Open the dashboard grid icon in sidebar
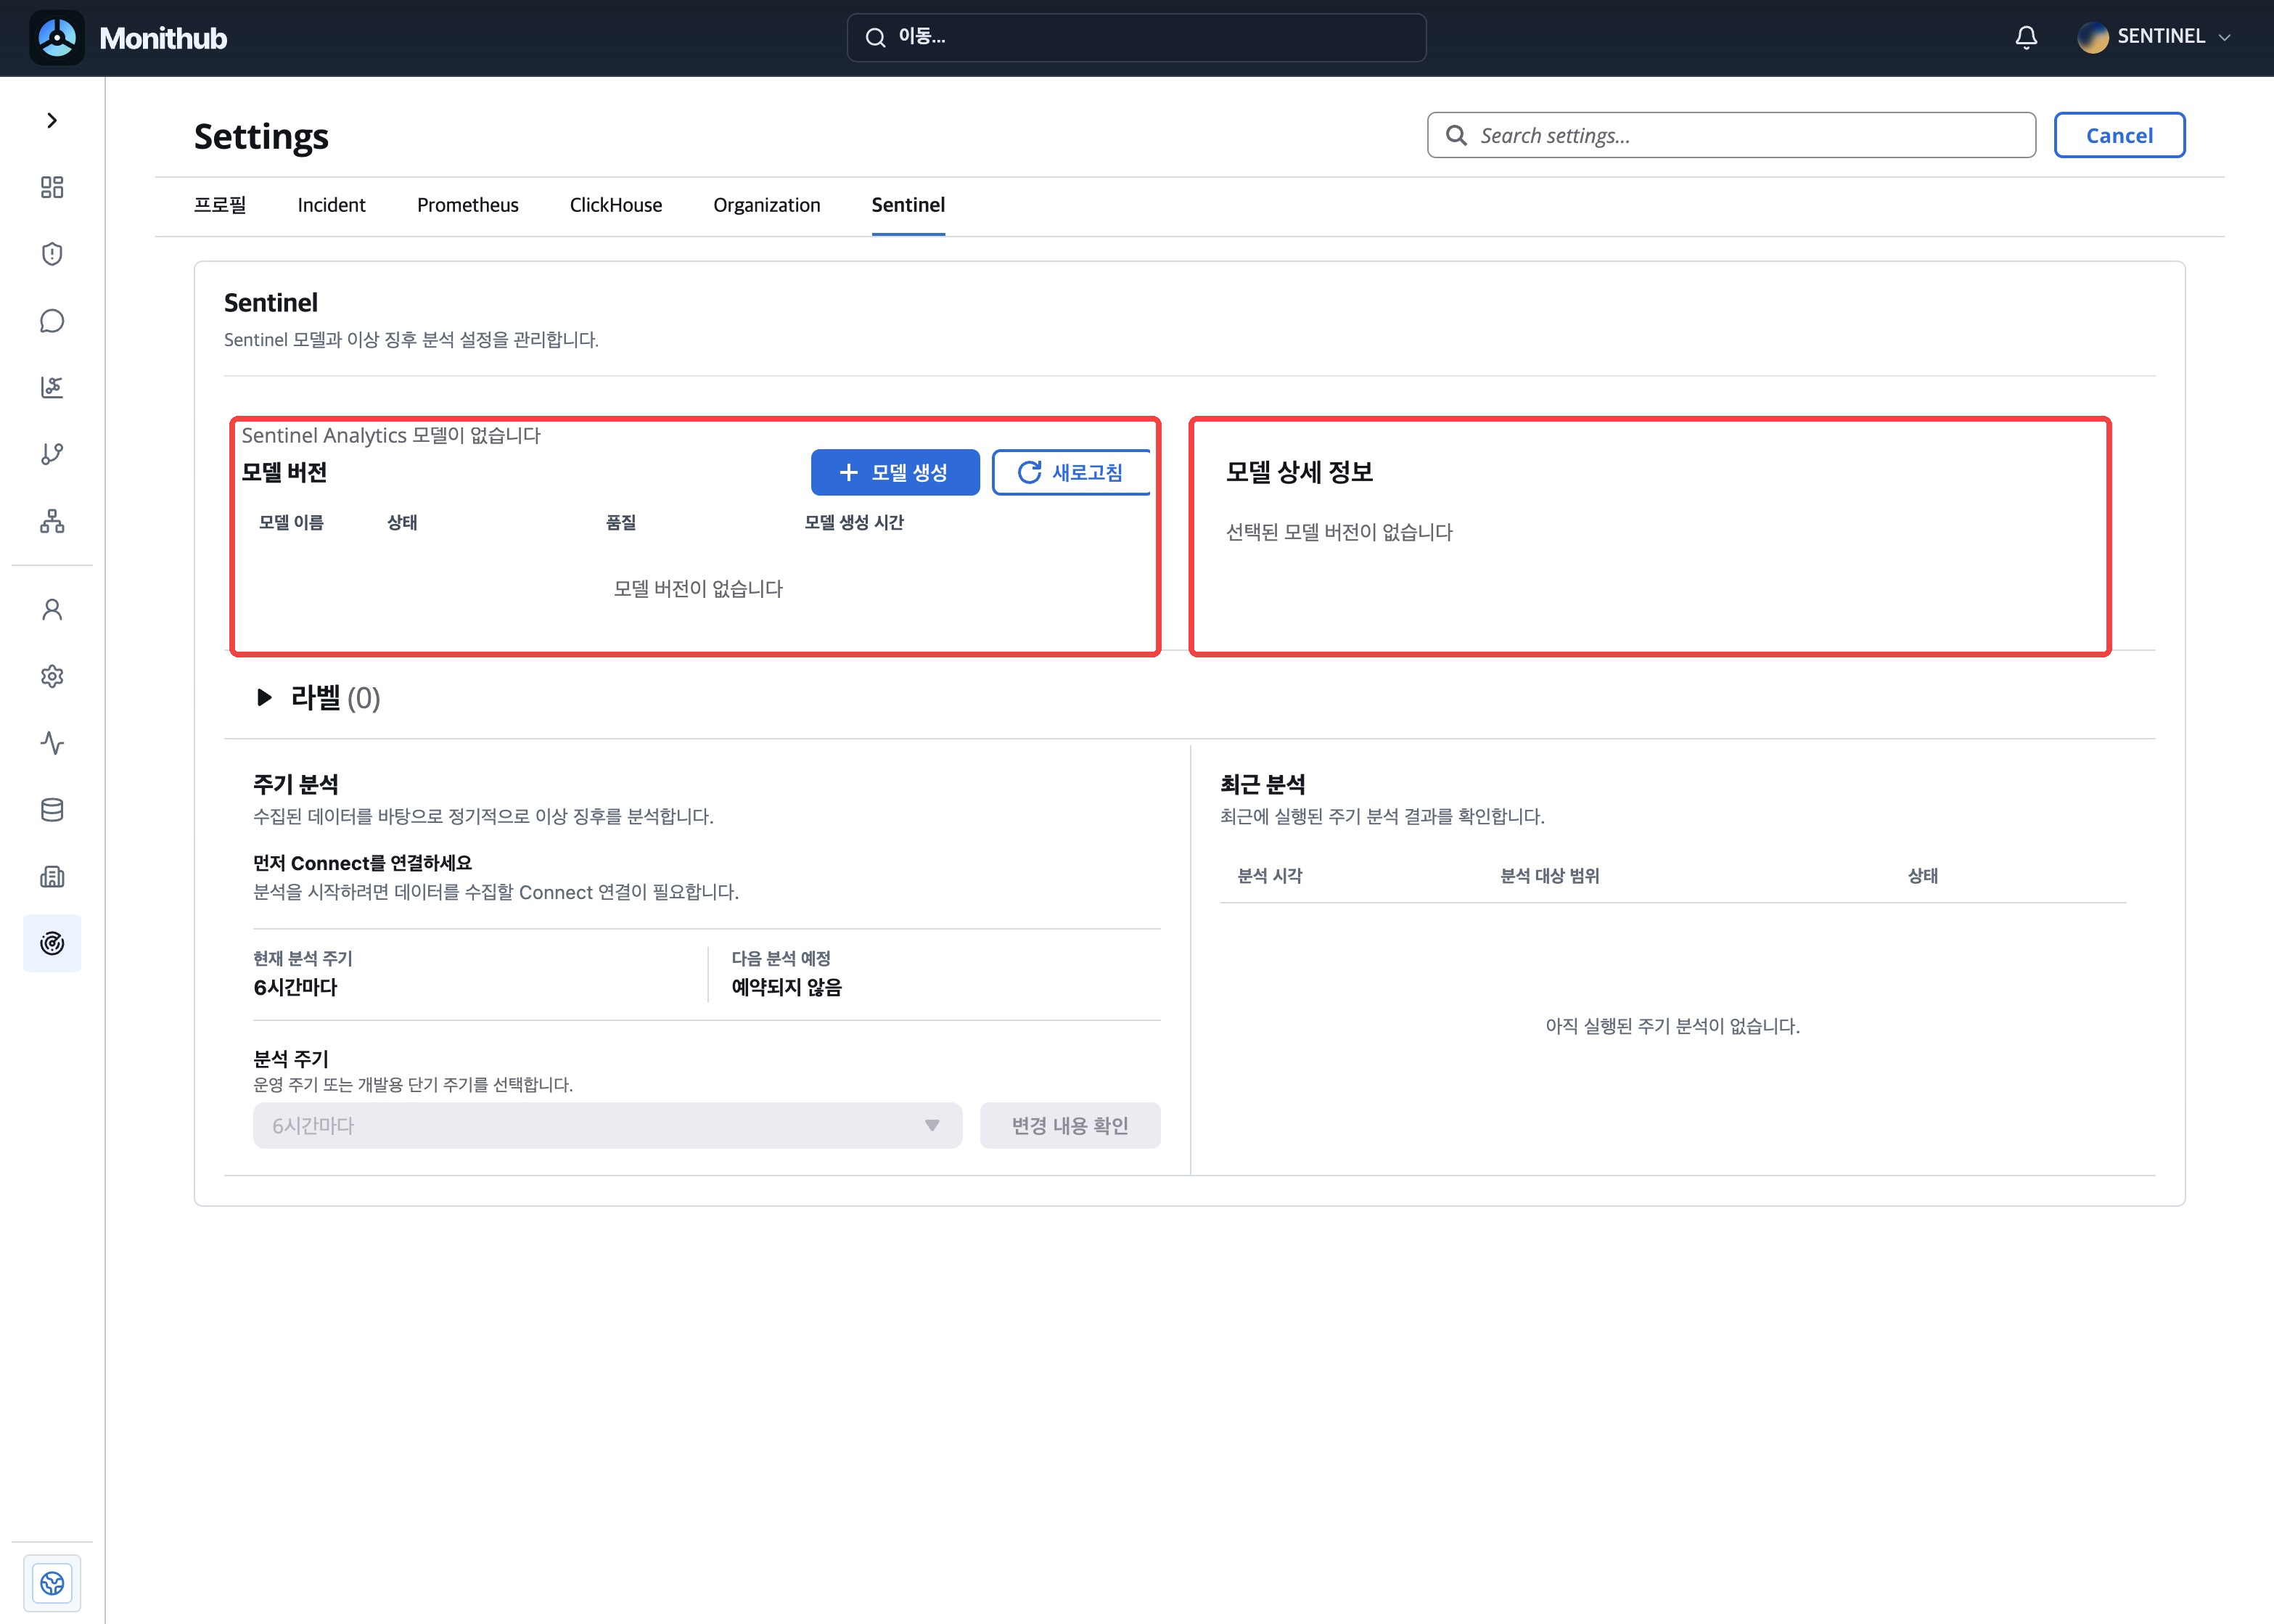2274x1624 pixels. (52, 187)
